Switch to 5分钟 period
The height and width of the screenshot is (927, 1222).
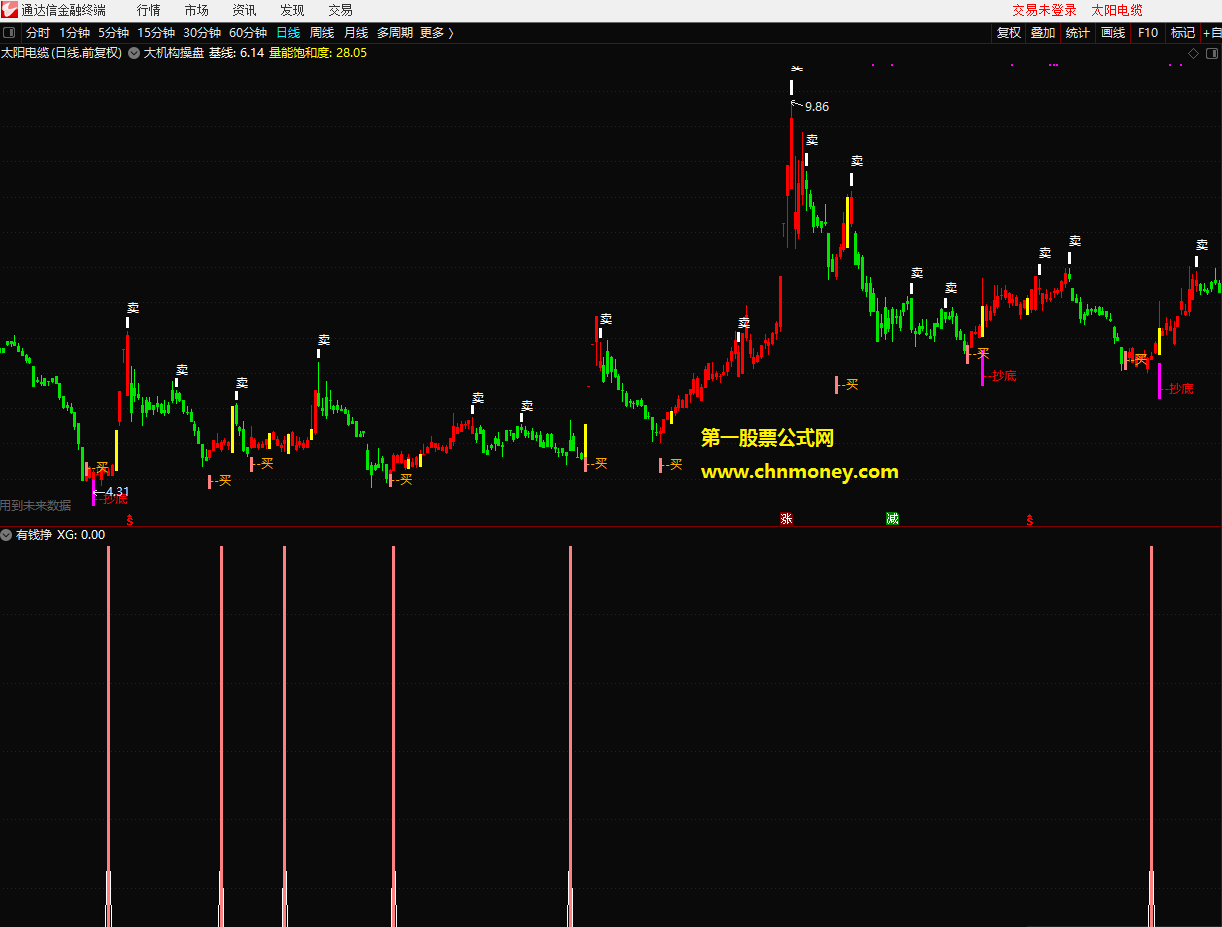pyautogui.click(x=114, y=33)
